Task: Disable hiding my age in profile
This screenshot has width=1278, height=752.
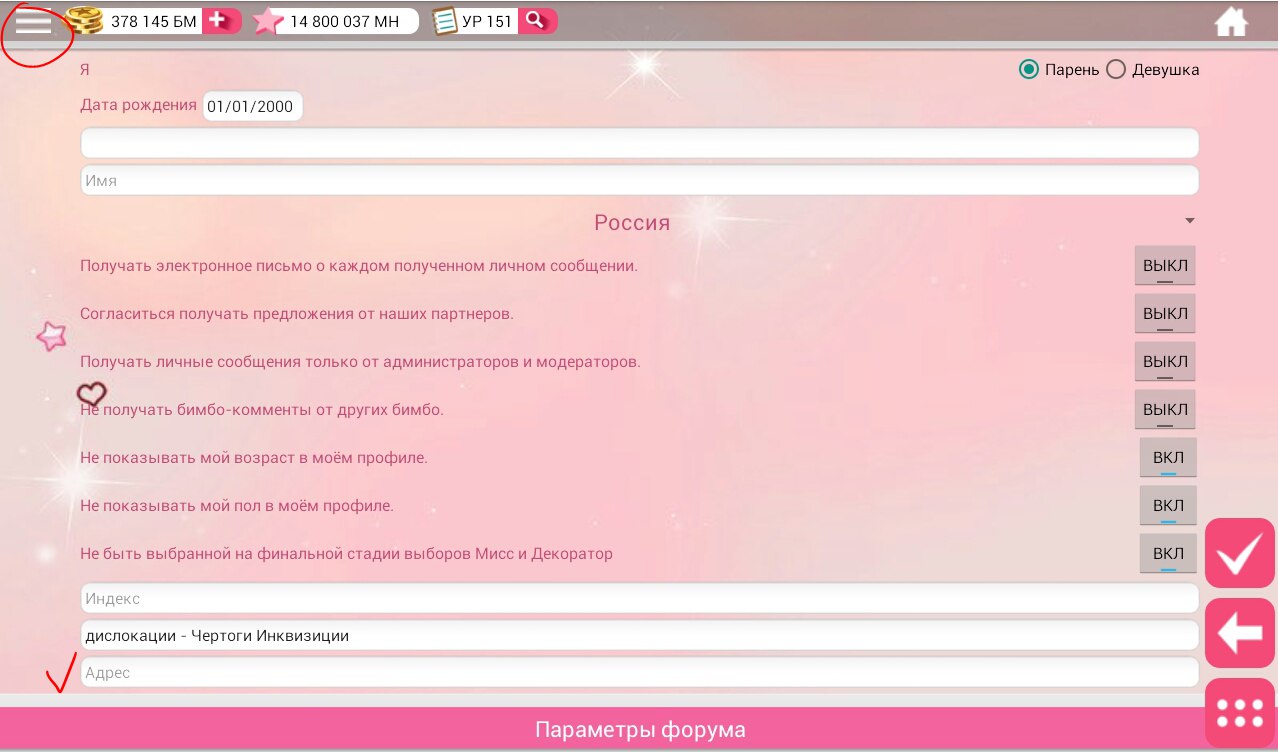Action: coord(1167,458)
